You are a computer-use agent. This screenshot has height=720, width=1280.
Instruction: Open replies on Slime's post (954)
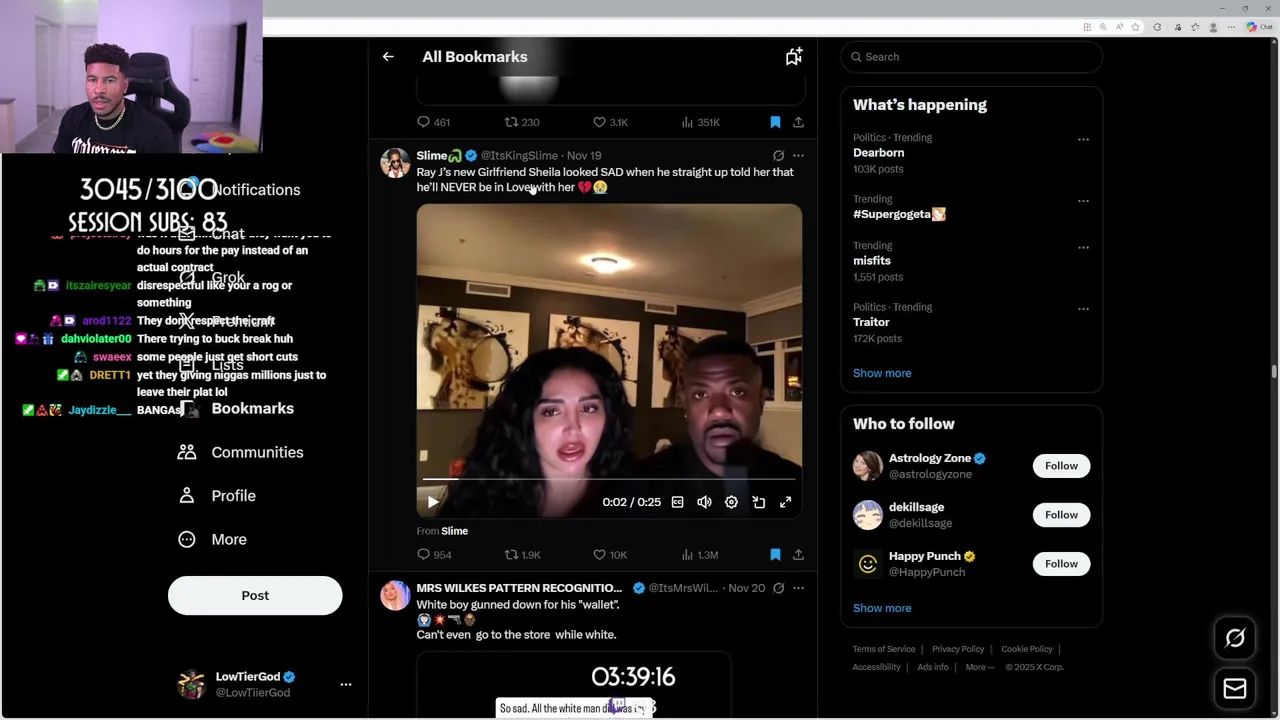click(x=434, y=555)
